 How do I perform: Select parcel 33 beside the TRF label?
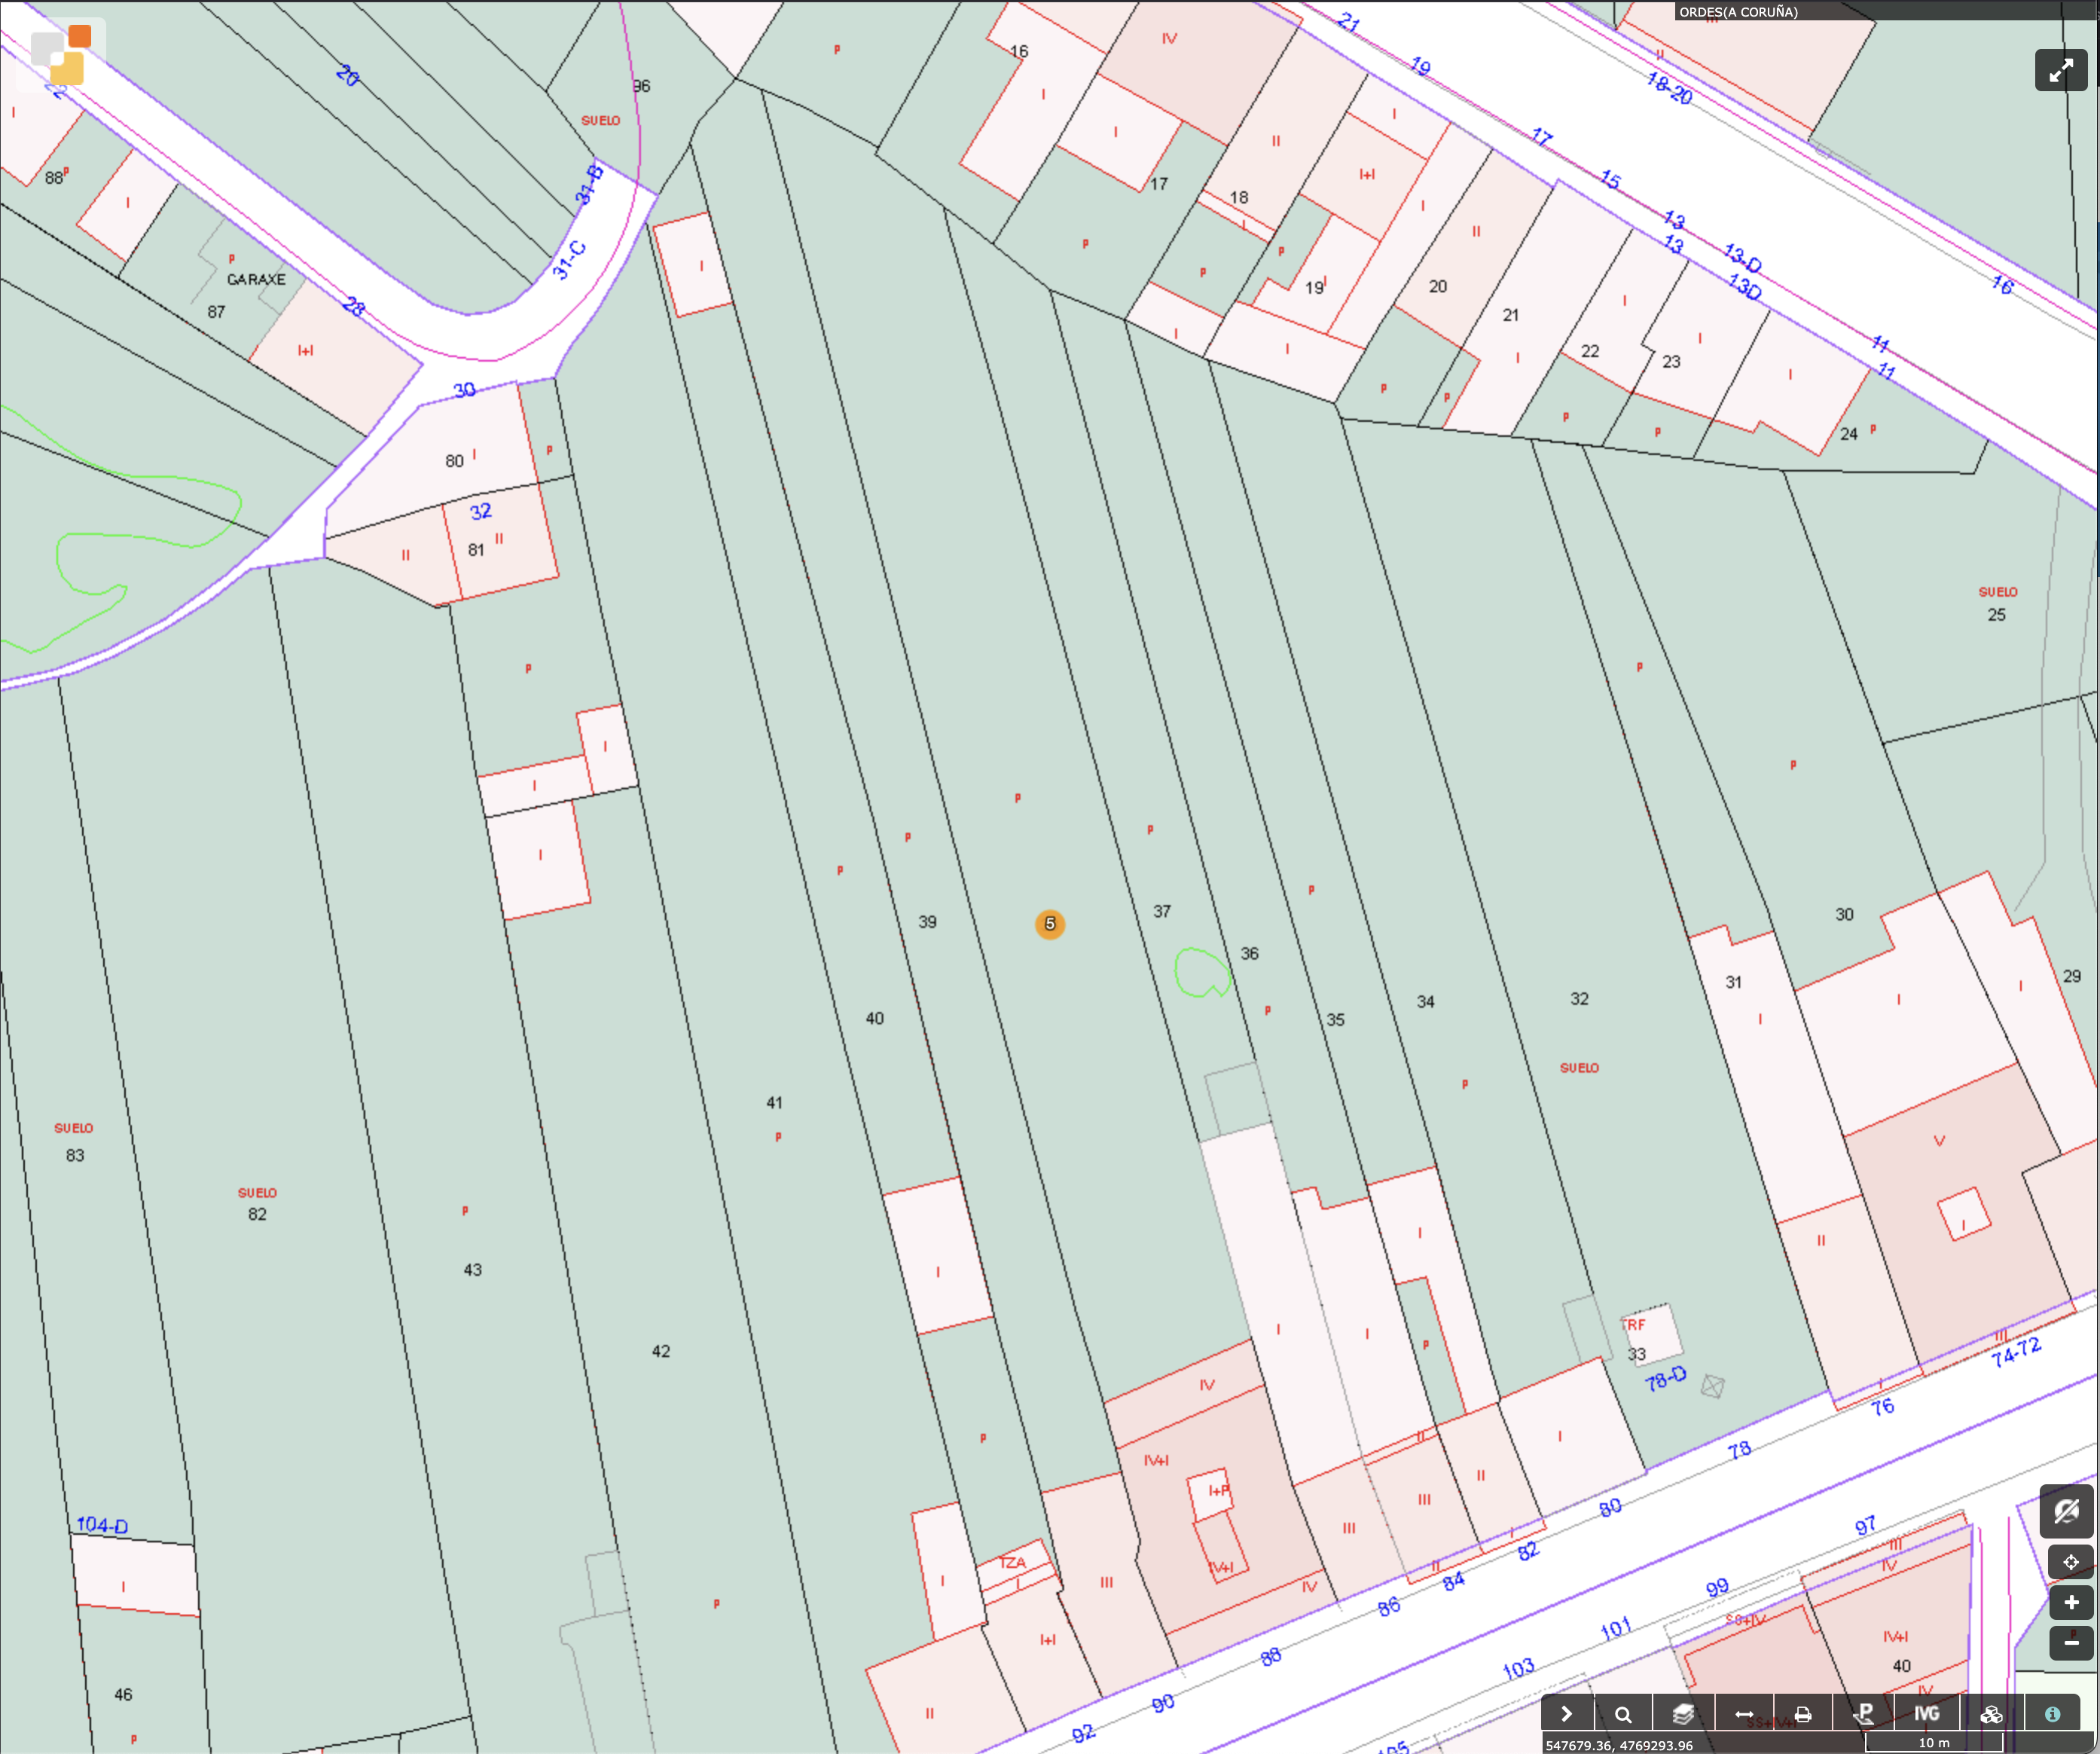click(x=1636, y=1354)
